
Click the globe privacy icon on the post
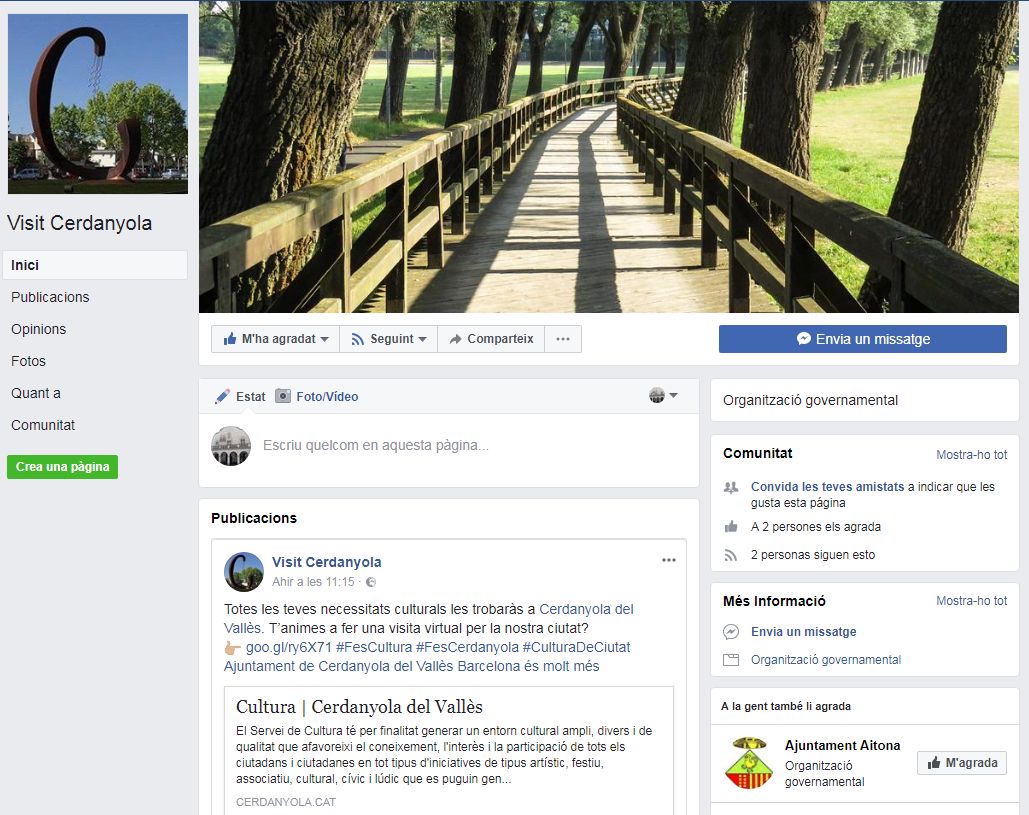pos(371,582)
